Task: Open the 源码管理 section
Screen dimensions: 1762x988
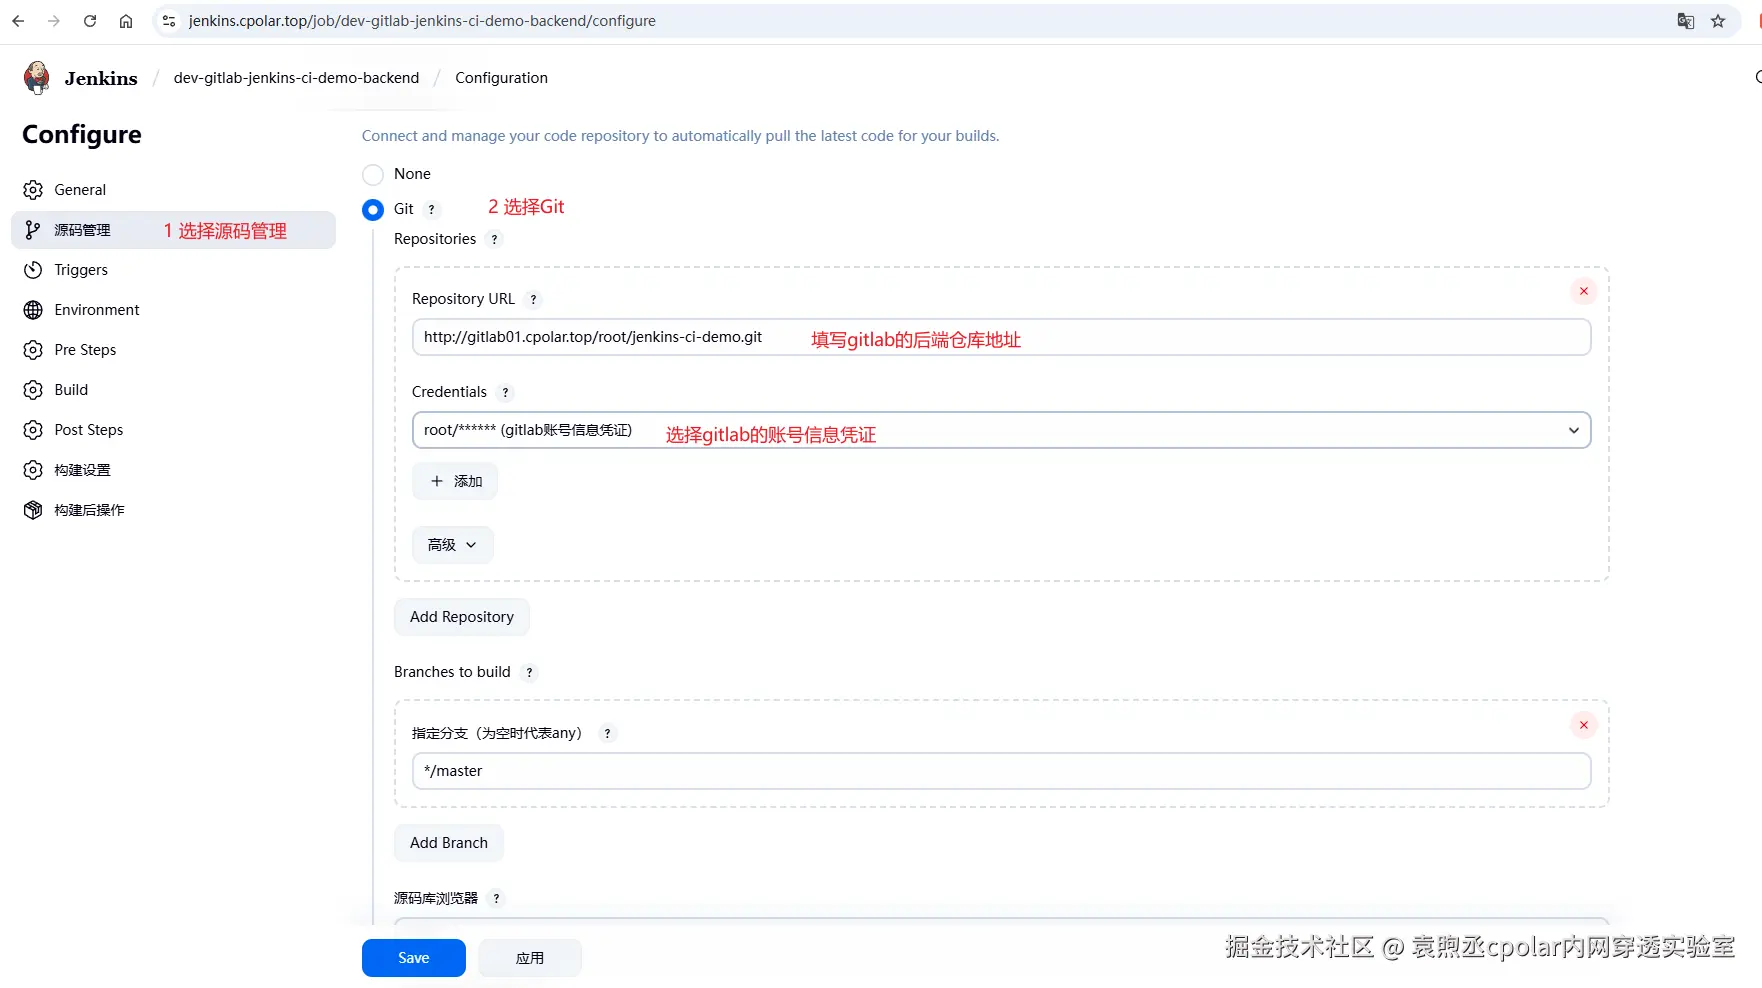Action: click(173, 230)
